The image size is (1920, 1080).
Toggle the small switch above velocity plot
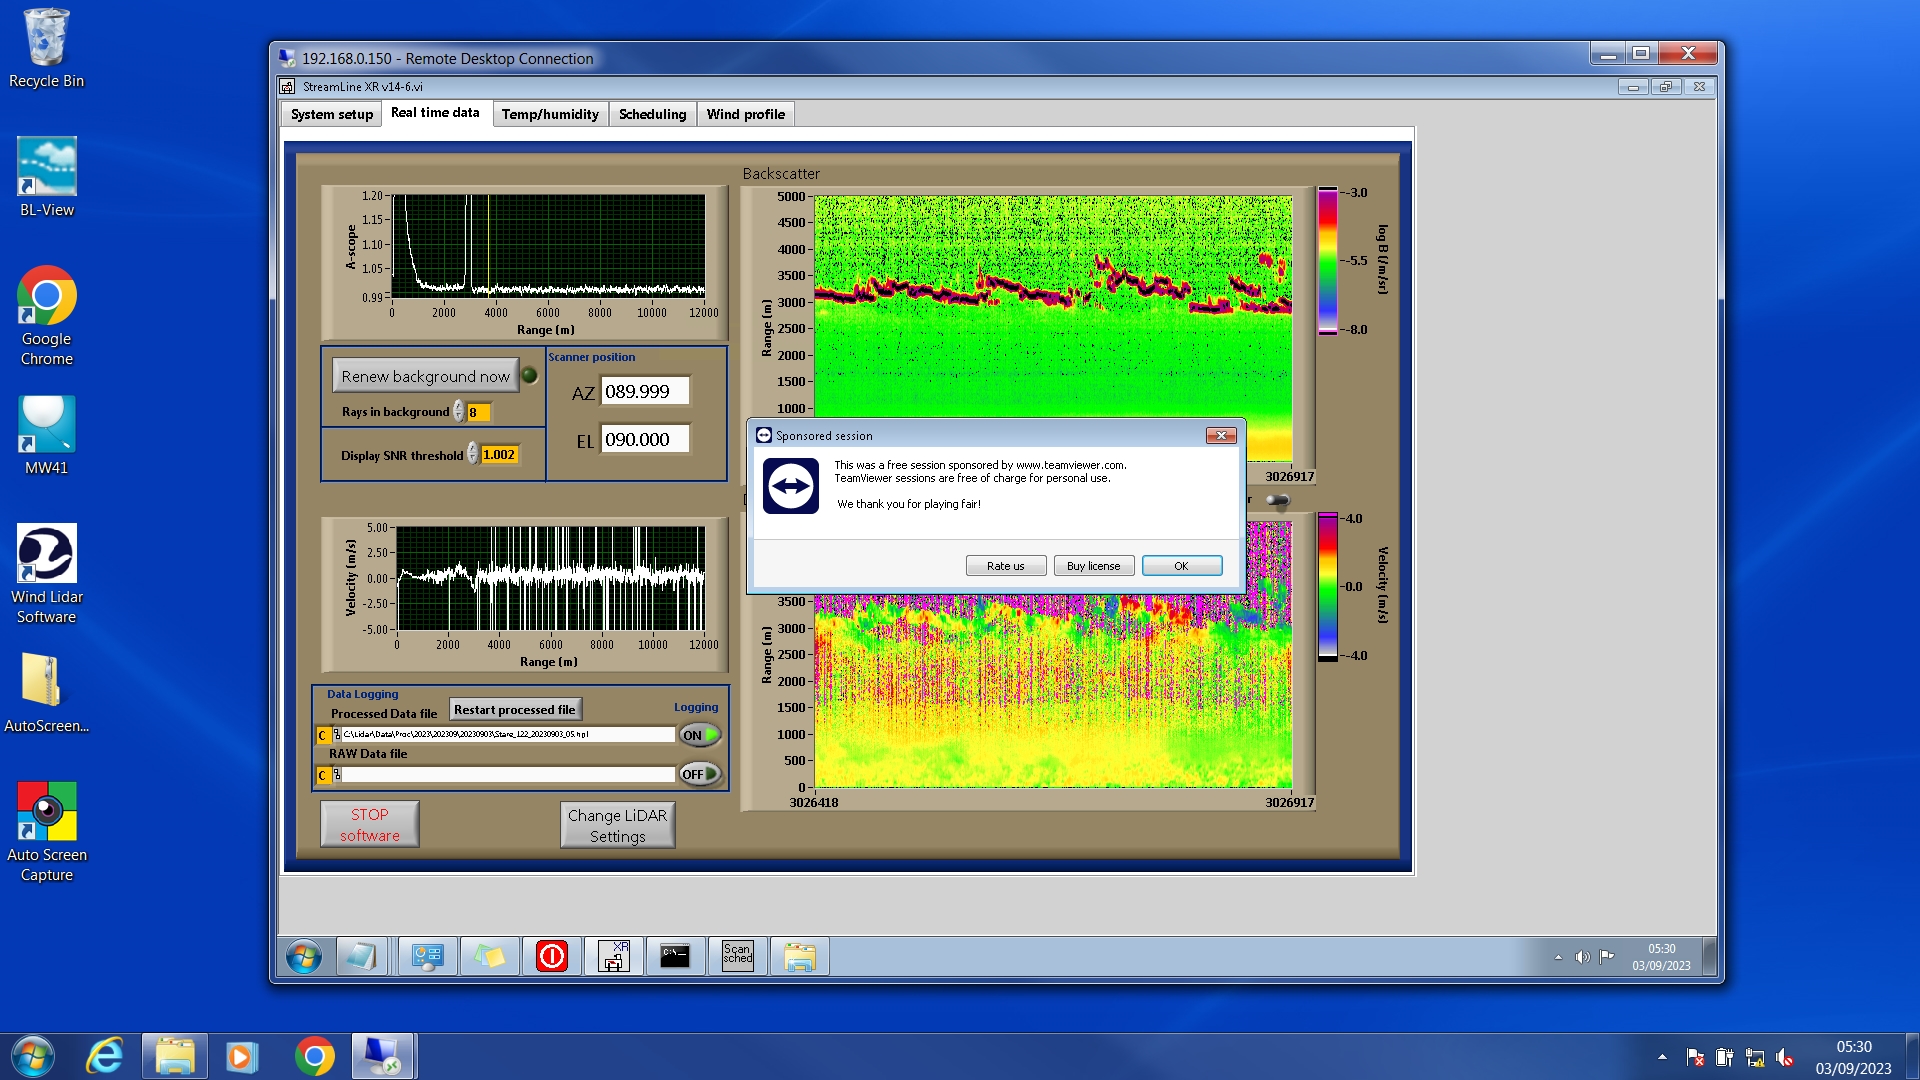pyautogui.click(x=1277, y=500)
